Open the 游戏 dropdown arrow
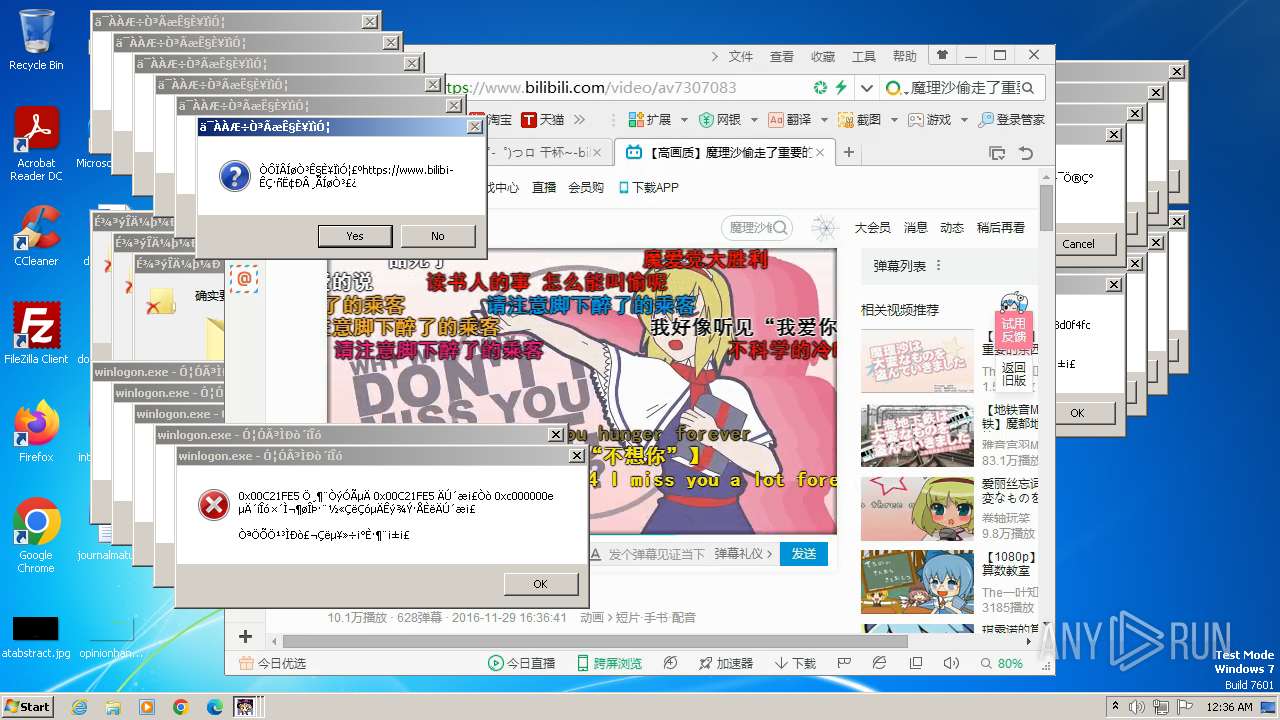The width and height of the screenshot is (1280, 720). [x=965, y=120]
